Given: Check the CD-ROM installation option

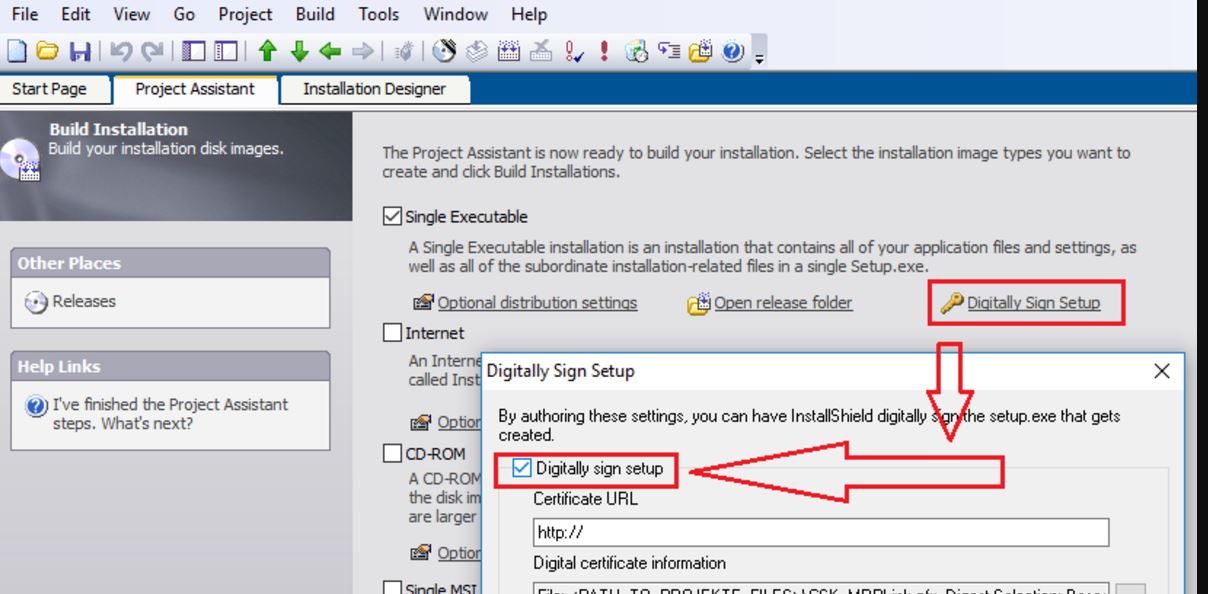Looking at the screenshot, I should [x=394, y=454].
